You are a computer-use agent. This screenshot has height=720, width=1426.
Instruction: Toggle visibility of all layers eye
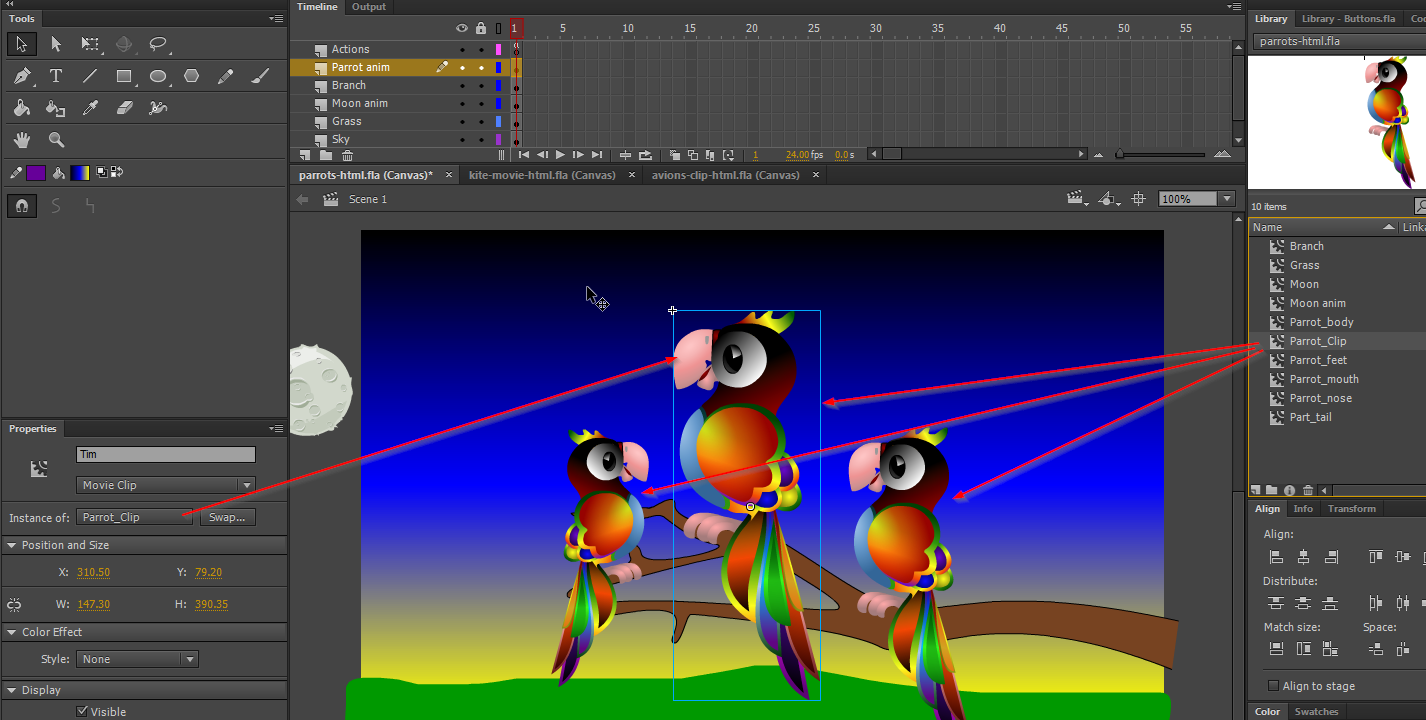[x=461, y=28]
